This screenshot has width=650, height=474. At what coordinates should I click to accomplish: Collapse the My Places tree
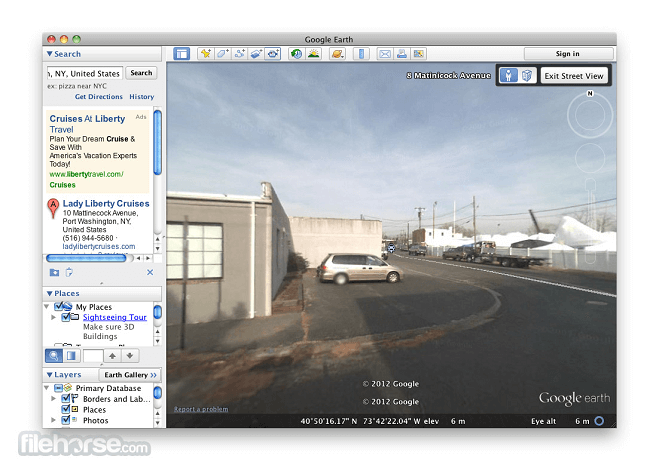click(46, 307)
